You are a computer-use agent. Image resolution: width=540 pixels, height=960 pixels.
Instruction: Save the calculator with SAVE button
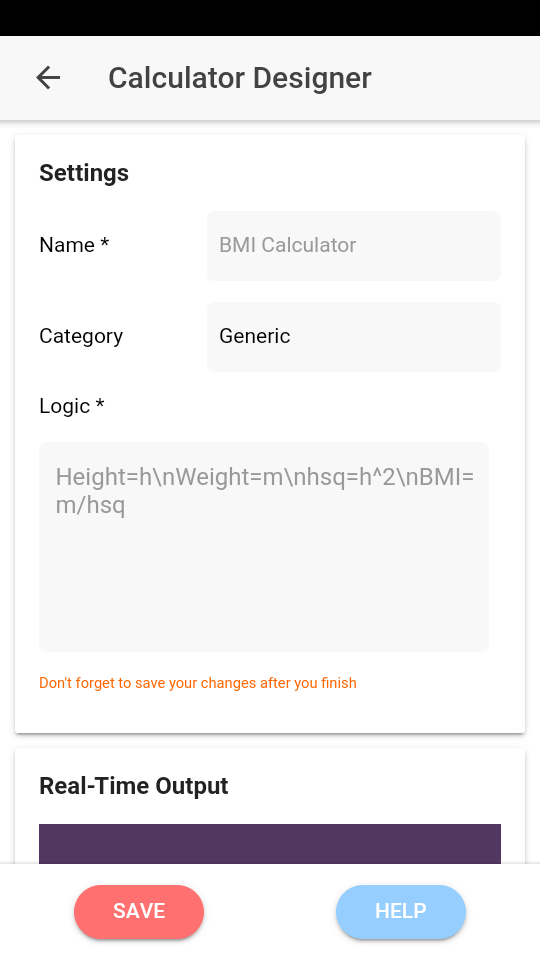point(139,912)
